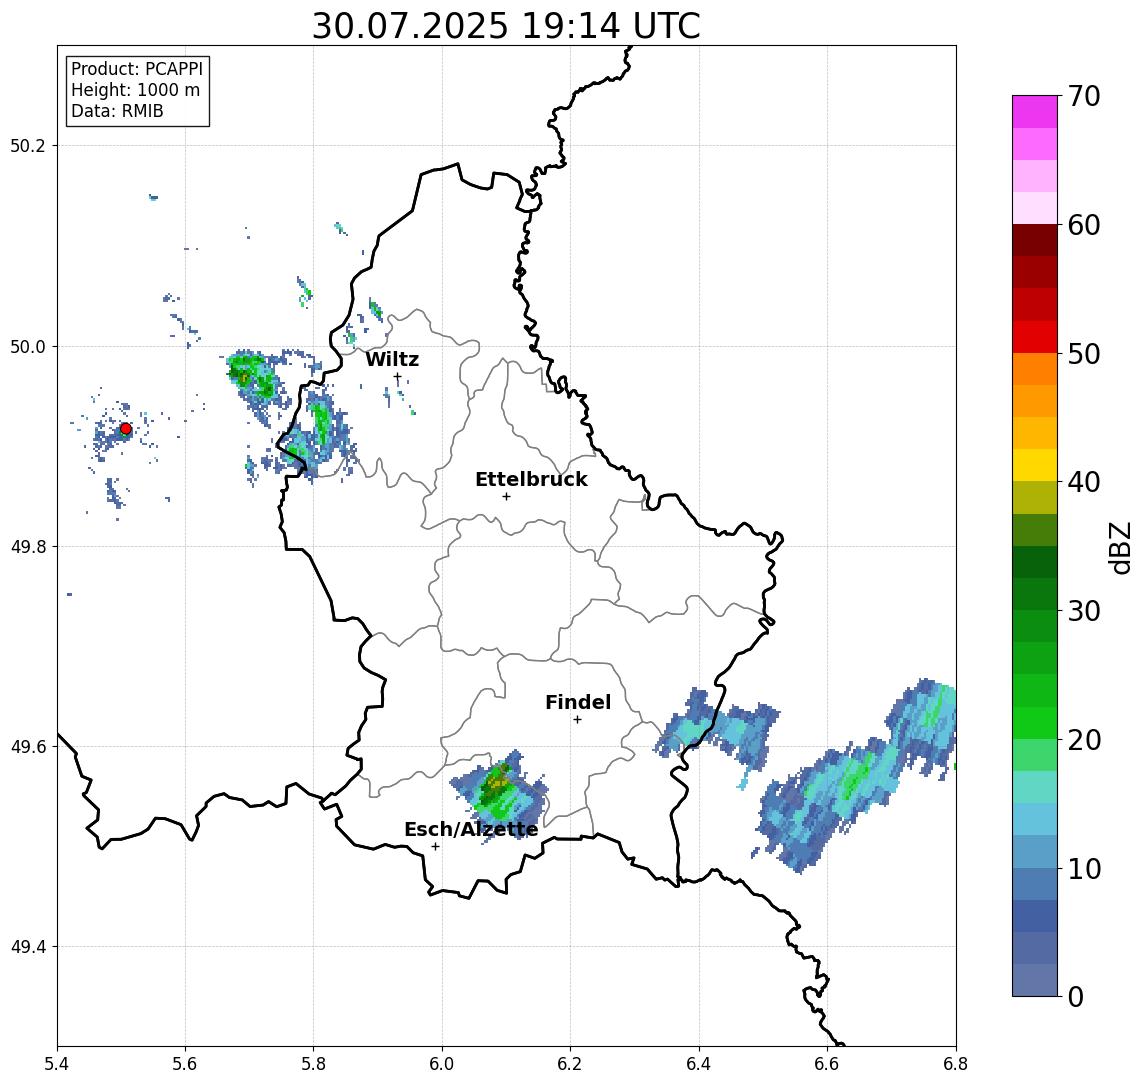Click the longitude label 6.0

442,1064
